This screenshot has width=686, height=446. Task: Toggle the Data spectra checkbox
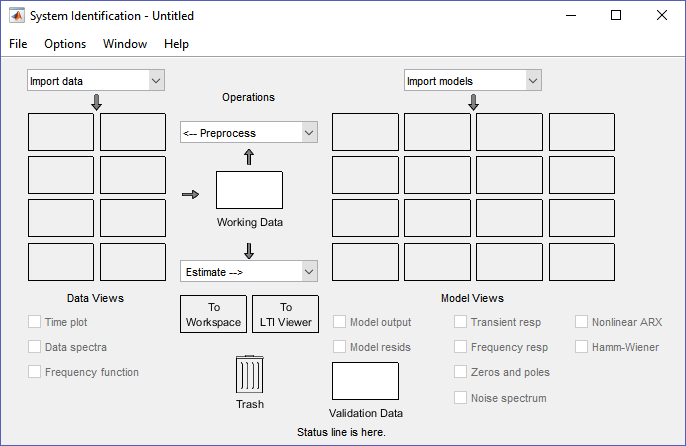click(x=35, y=347)
